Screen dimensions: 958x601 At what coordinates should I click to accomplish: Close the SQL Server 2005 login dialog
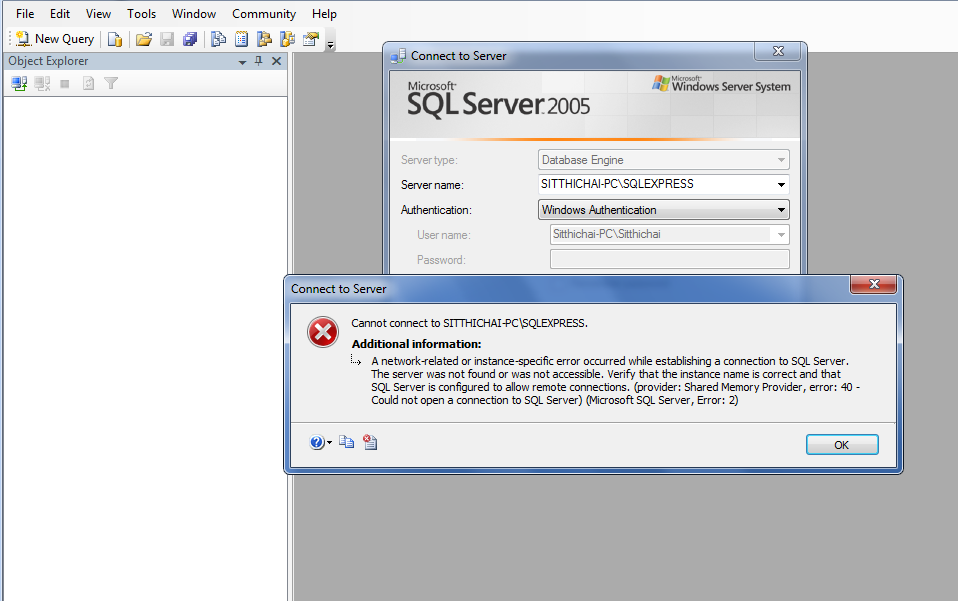coord(778,51)
